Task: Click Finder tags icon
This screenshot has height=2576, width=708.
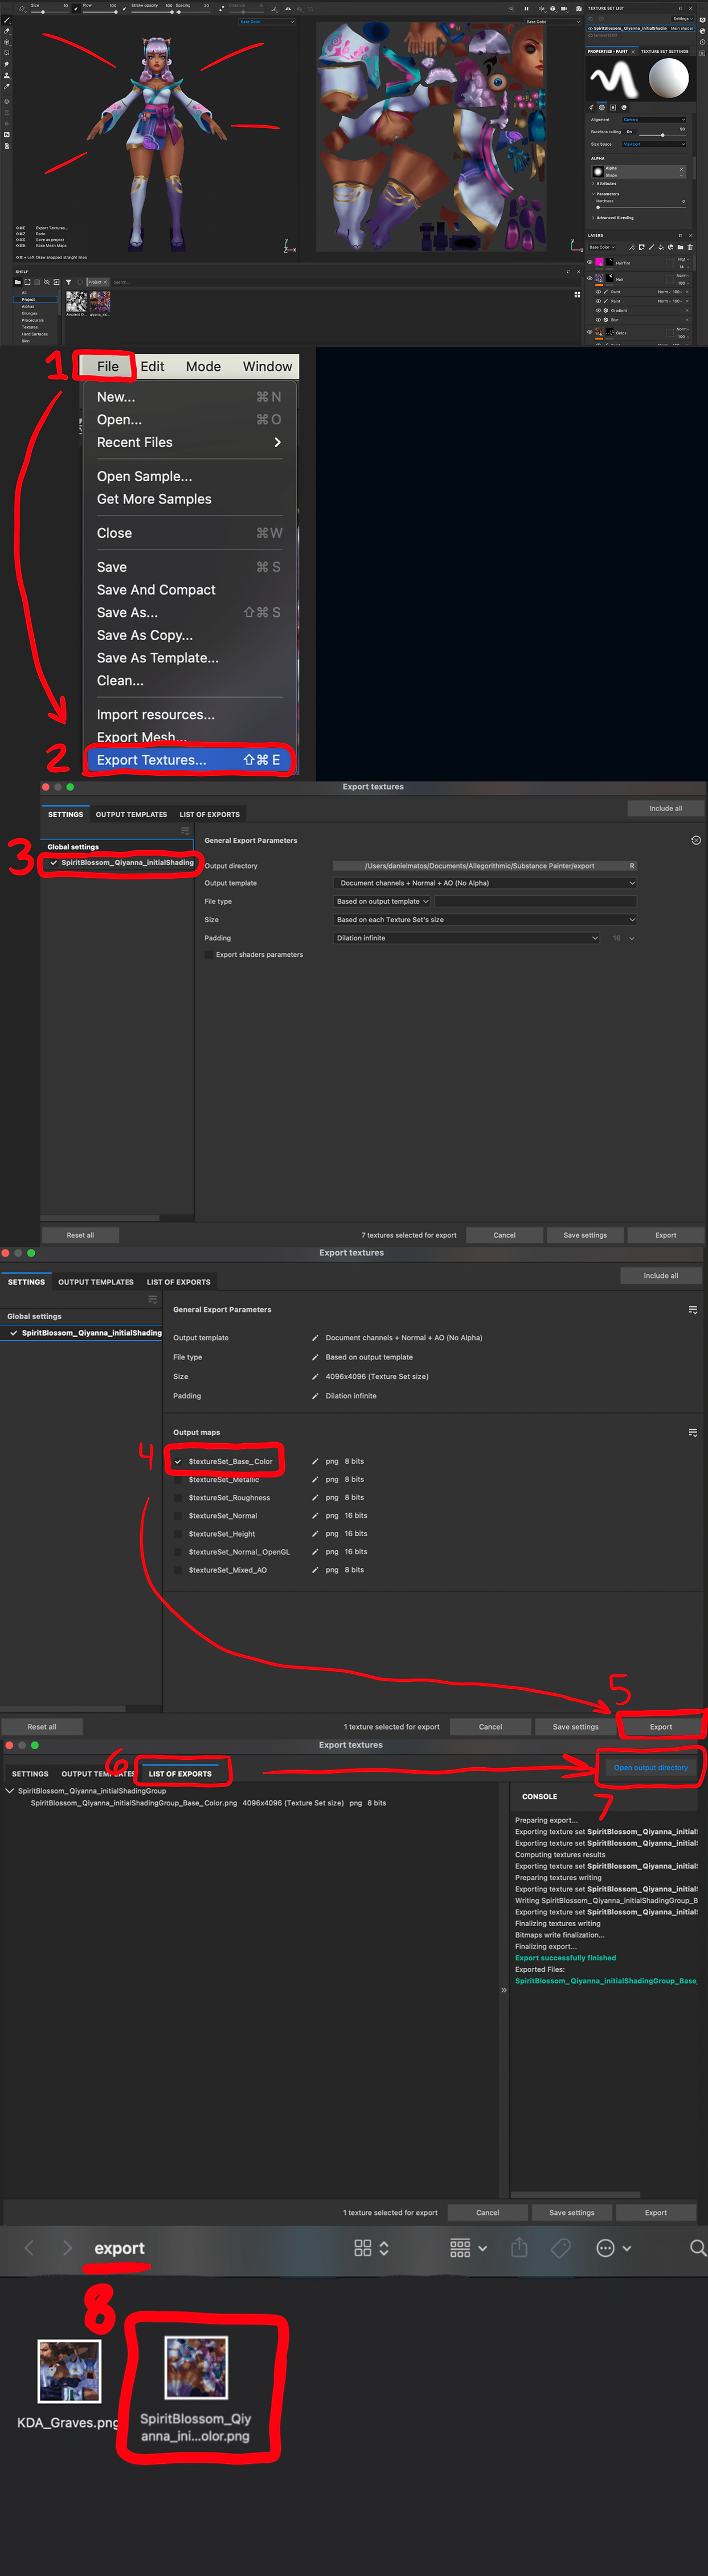Action: click(x=561, y=2247)
